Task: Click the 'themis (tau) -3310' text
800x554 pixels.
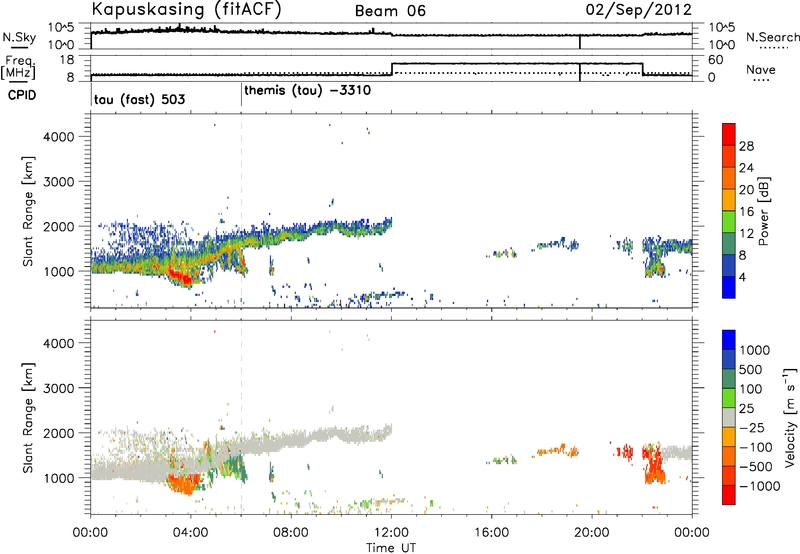Action: point(308,91)
